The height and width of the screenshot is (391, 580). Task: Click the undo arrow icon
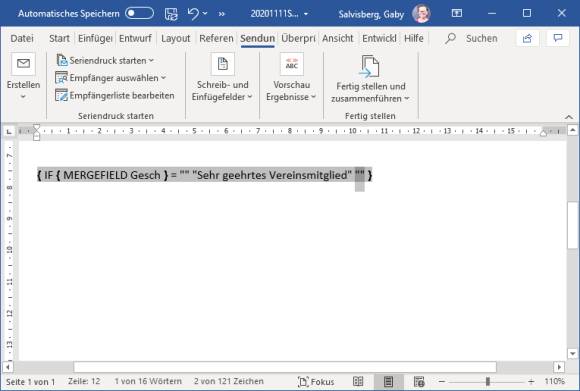(193, 14)
